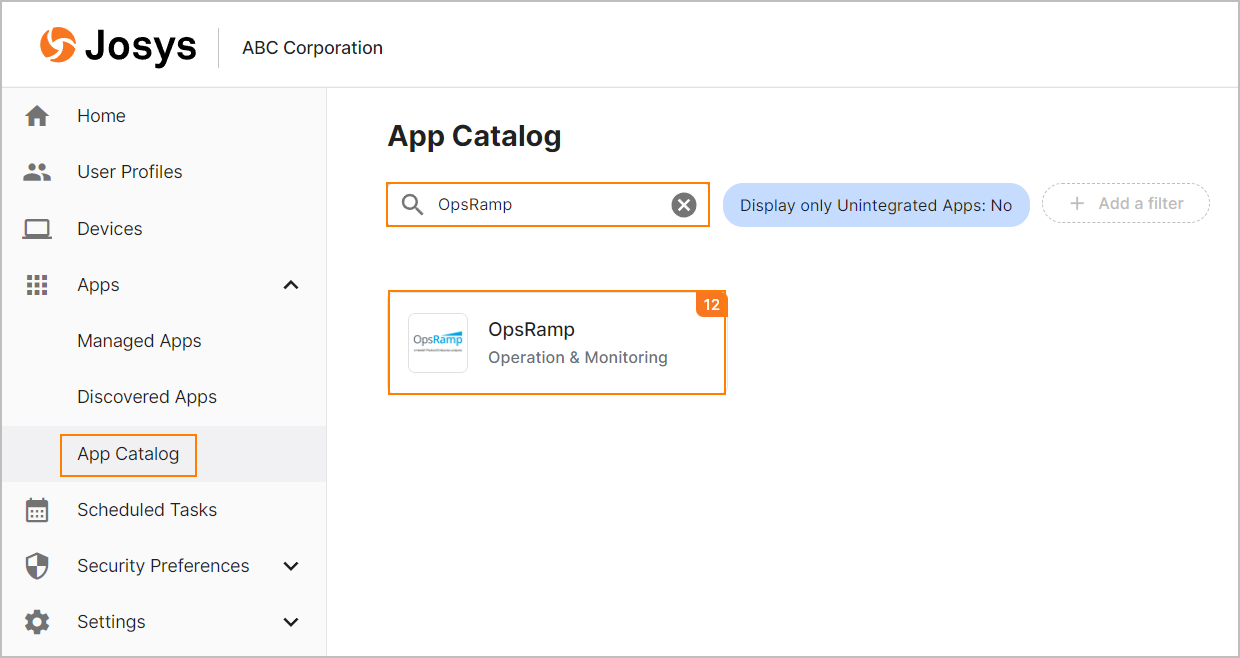1240x658 pixels.
Task: Click the Scheduled Tasks calendar icon
Action: click(37, 510)
